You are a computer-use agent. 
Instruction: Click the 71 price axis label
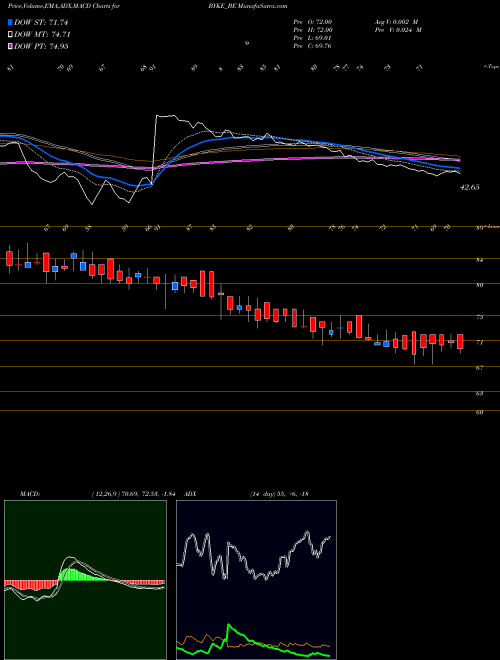click(x=479, y=343)
